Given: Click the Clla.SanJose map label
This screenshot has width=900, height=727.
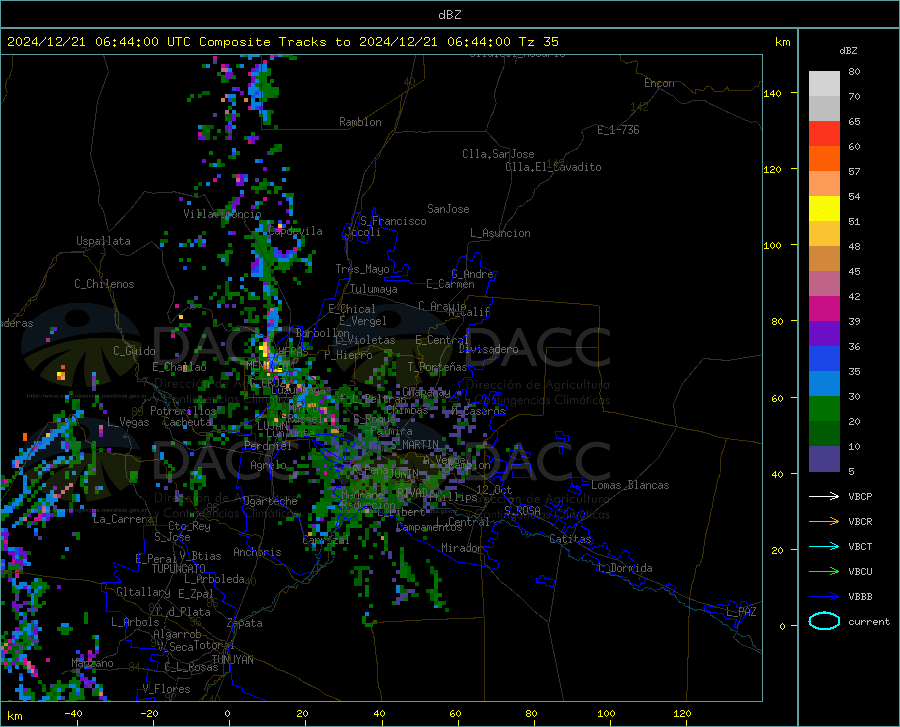Looking at the screenshot, I should [498, 154].
